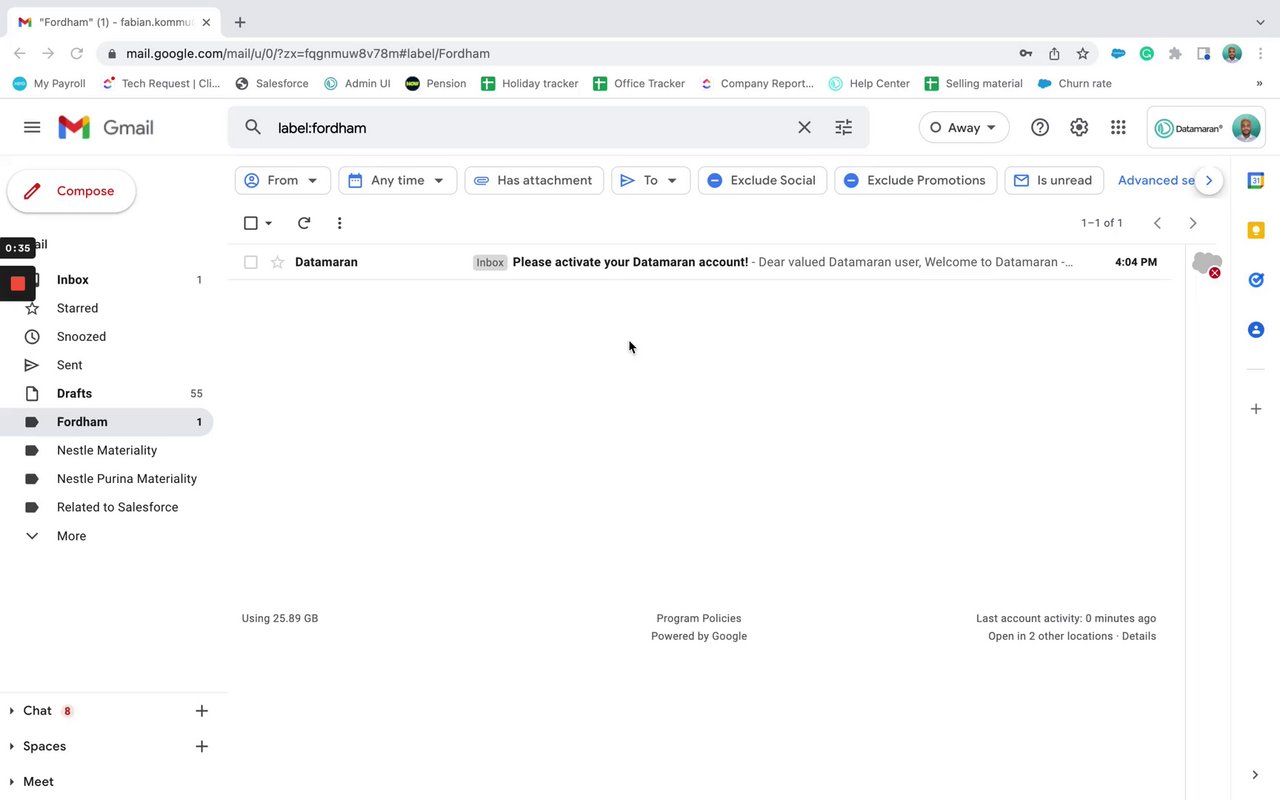Click the search magnifier icon
The image size is (1280, 800).
(x=253, y=127)
